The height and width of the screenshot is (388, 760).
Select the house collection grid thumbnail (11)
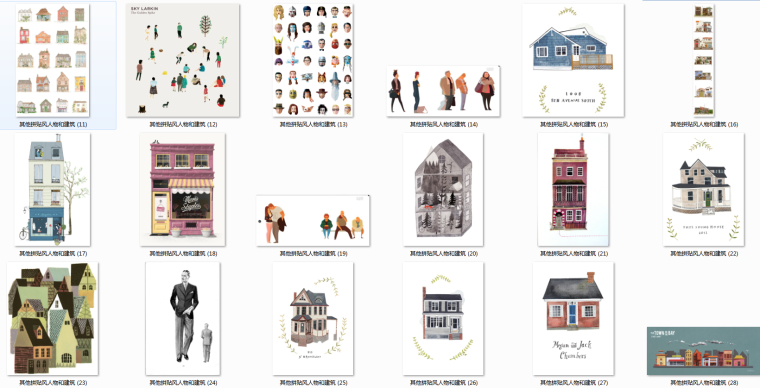(x=52, y=61)
